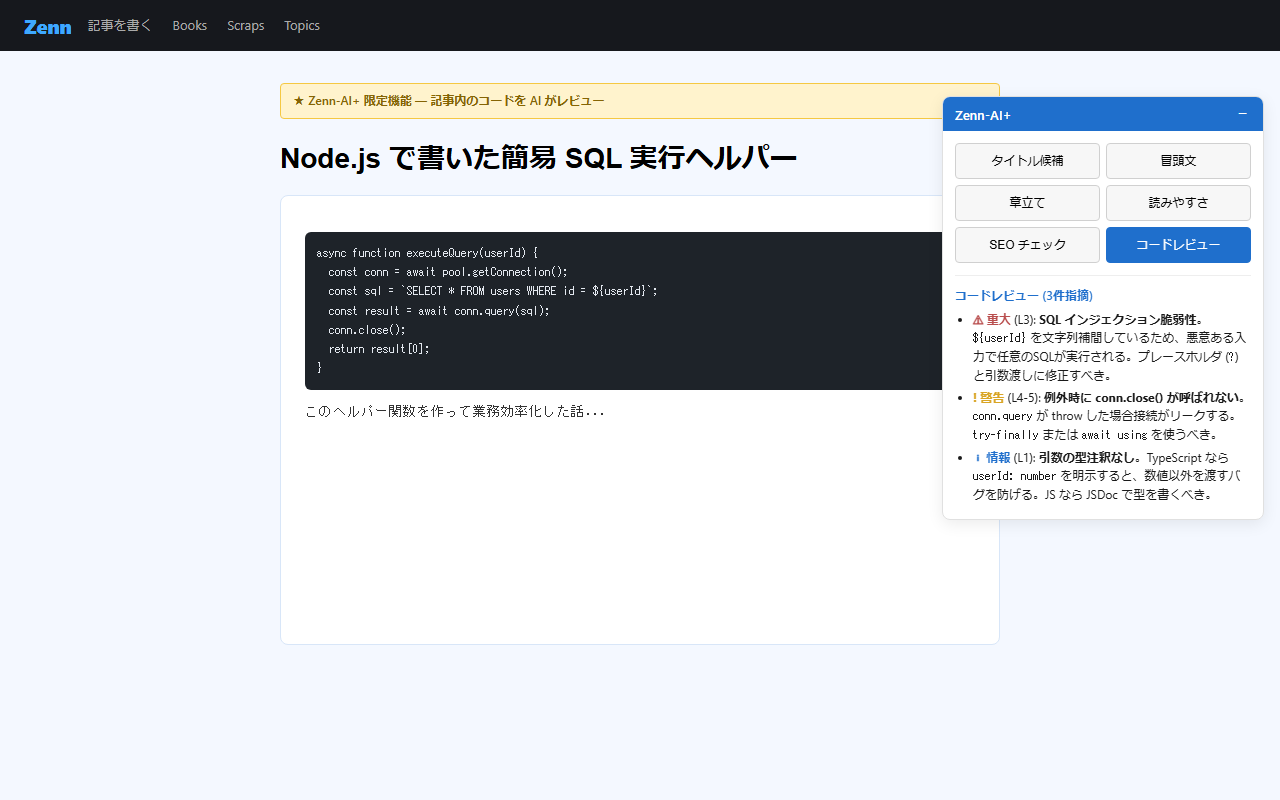
Task: Click the 例外時に conn.close() が呼ばれない finding
Action: 1146,397
